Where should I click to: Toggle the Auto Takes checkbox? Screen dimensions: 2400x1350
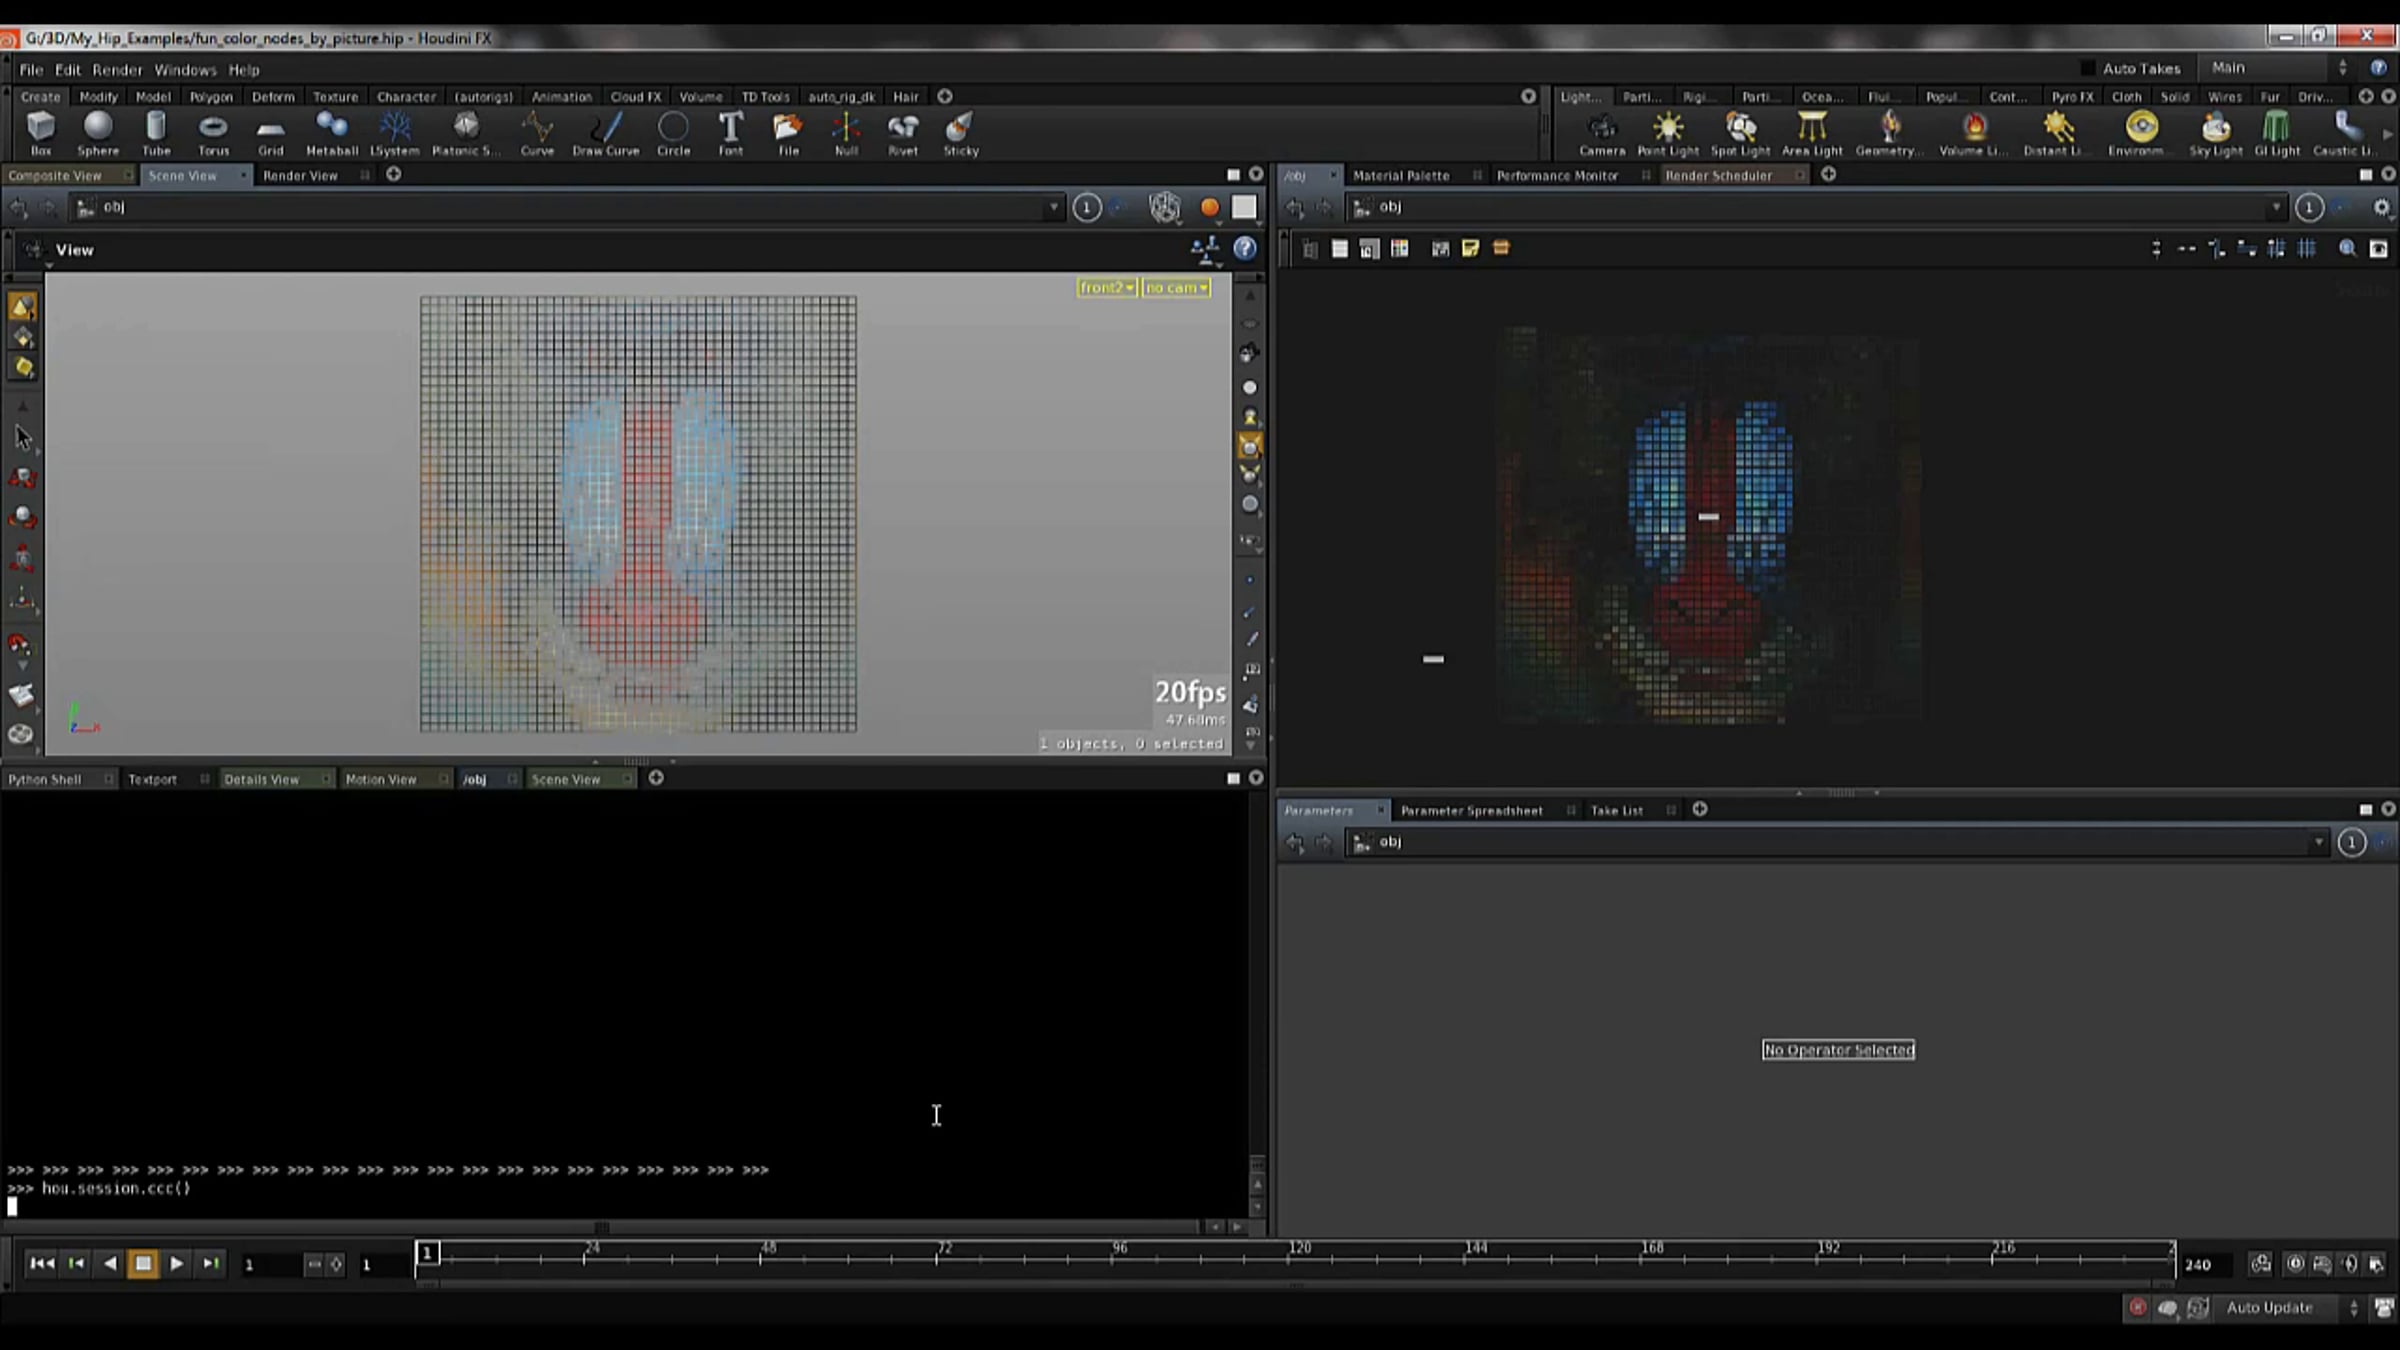tap(2088, 68)
